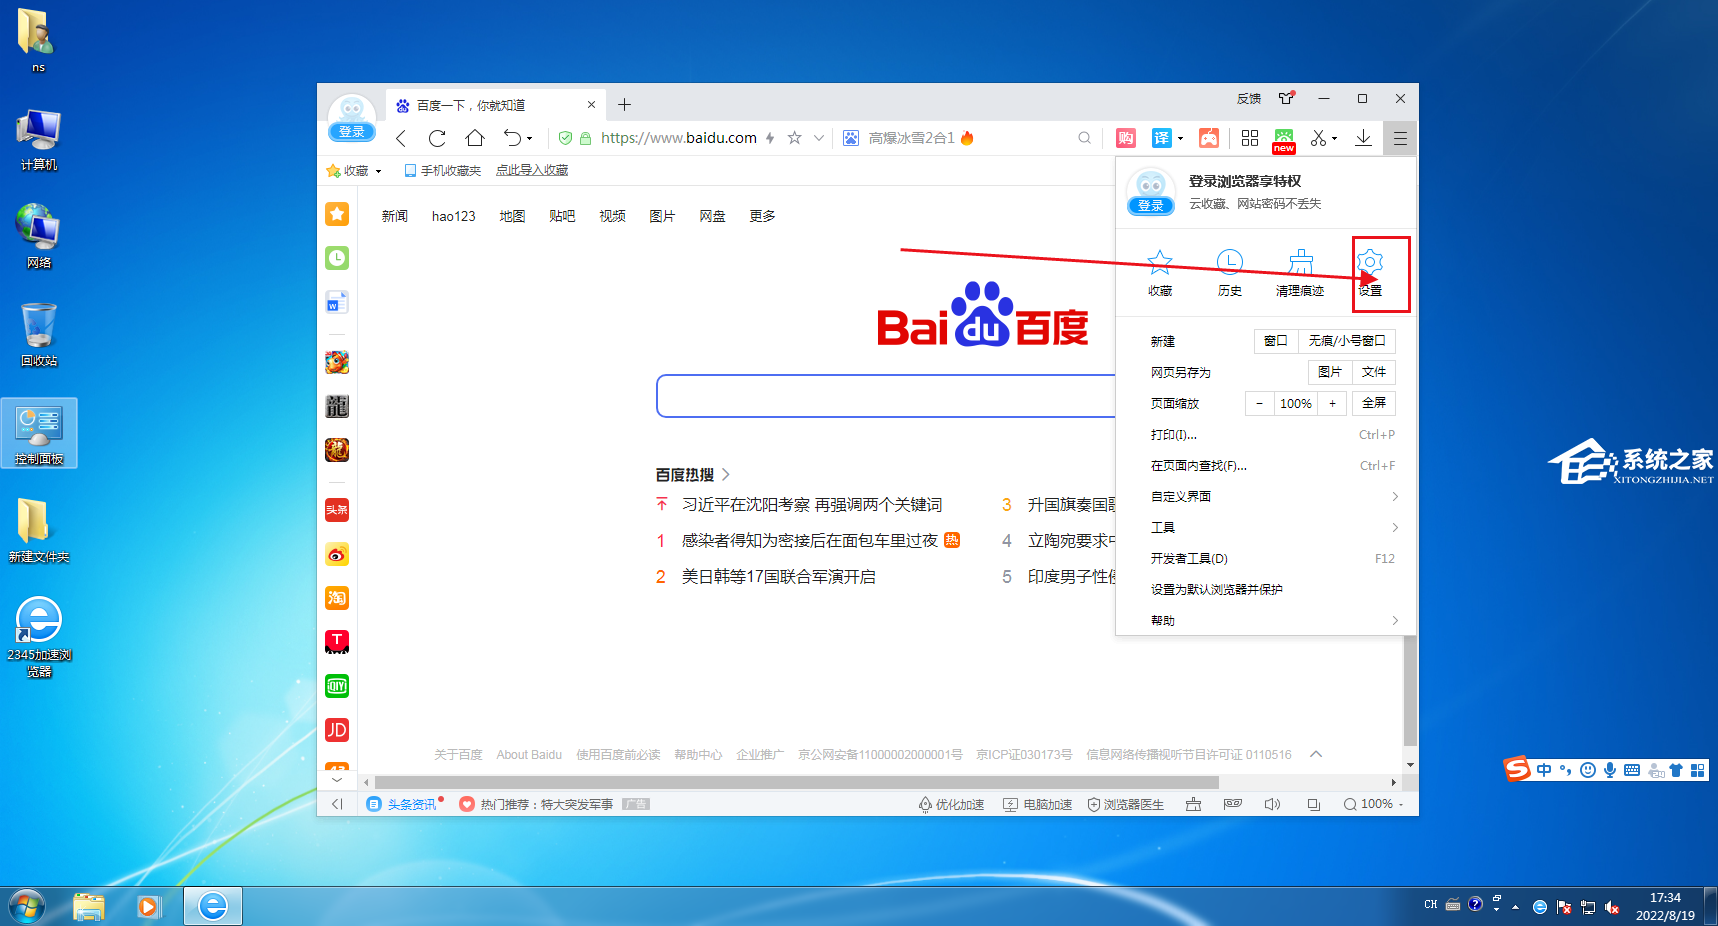Image resolution: width=1718 pixels, height=926 pixels.
Task: Expand the Customize interface (自定义界面) submenu
Action: click(x=1274, y=496)
